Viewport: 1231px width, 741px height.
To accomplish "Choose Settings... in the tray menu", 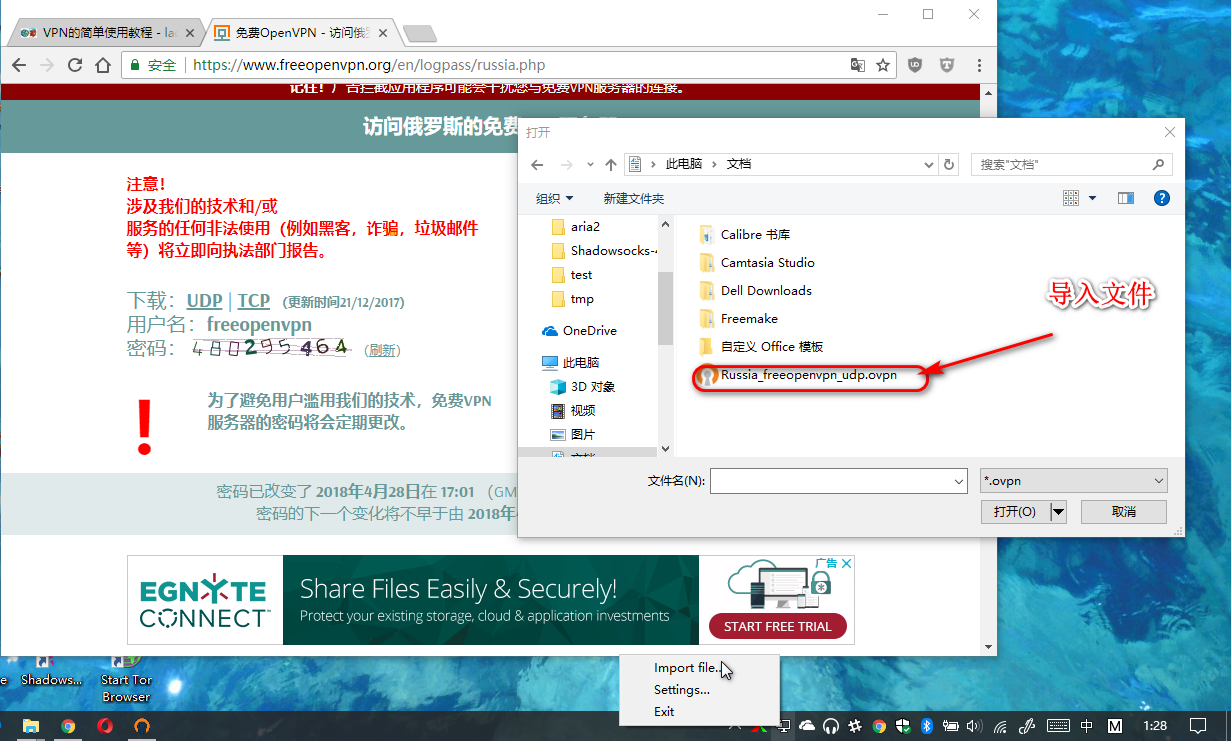I will click(x=699, y=689).
